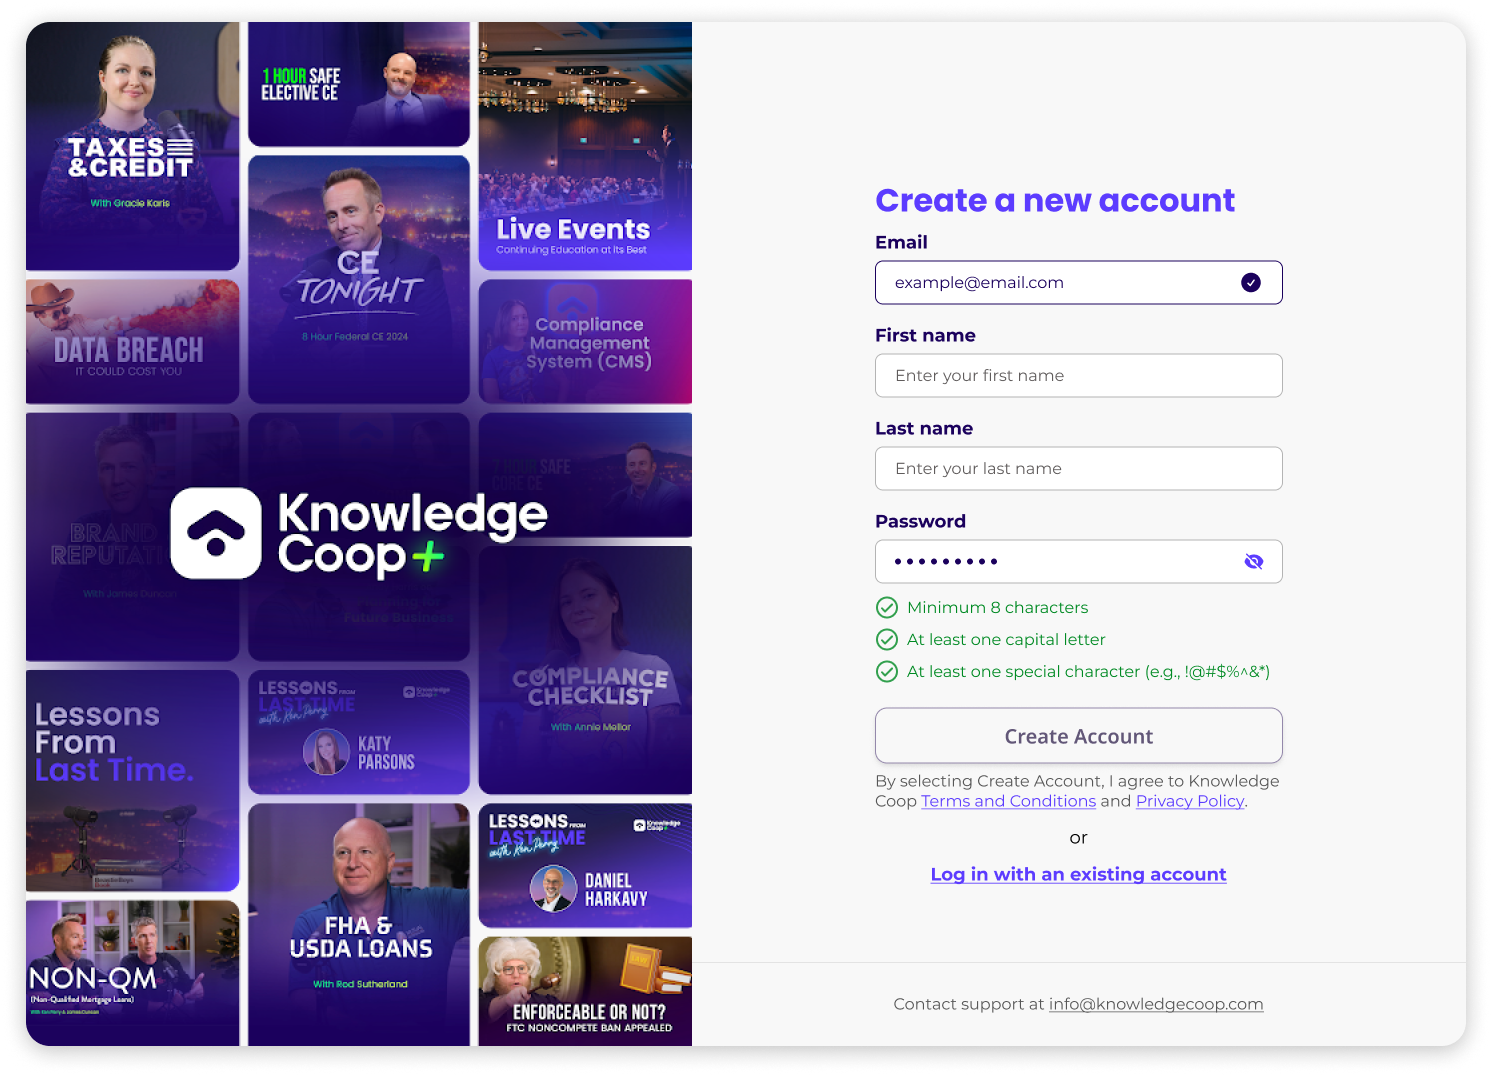The image size is (1492, 1076).
Task: Log in with an existing account
Action: click(1078, 874)
